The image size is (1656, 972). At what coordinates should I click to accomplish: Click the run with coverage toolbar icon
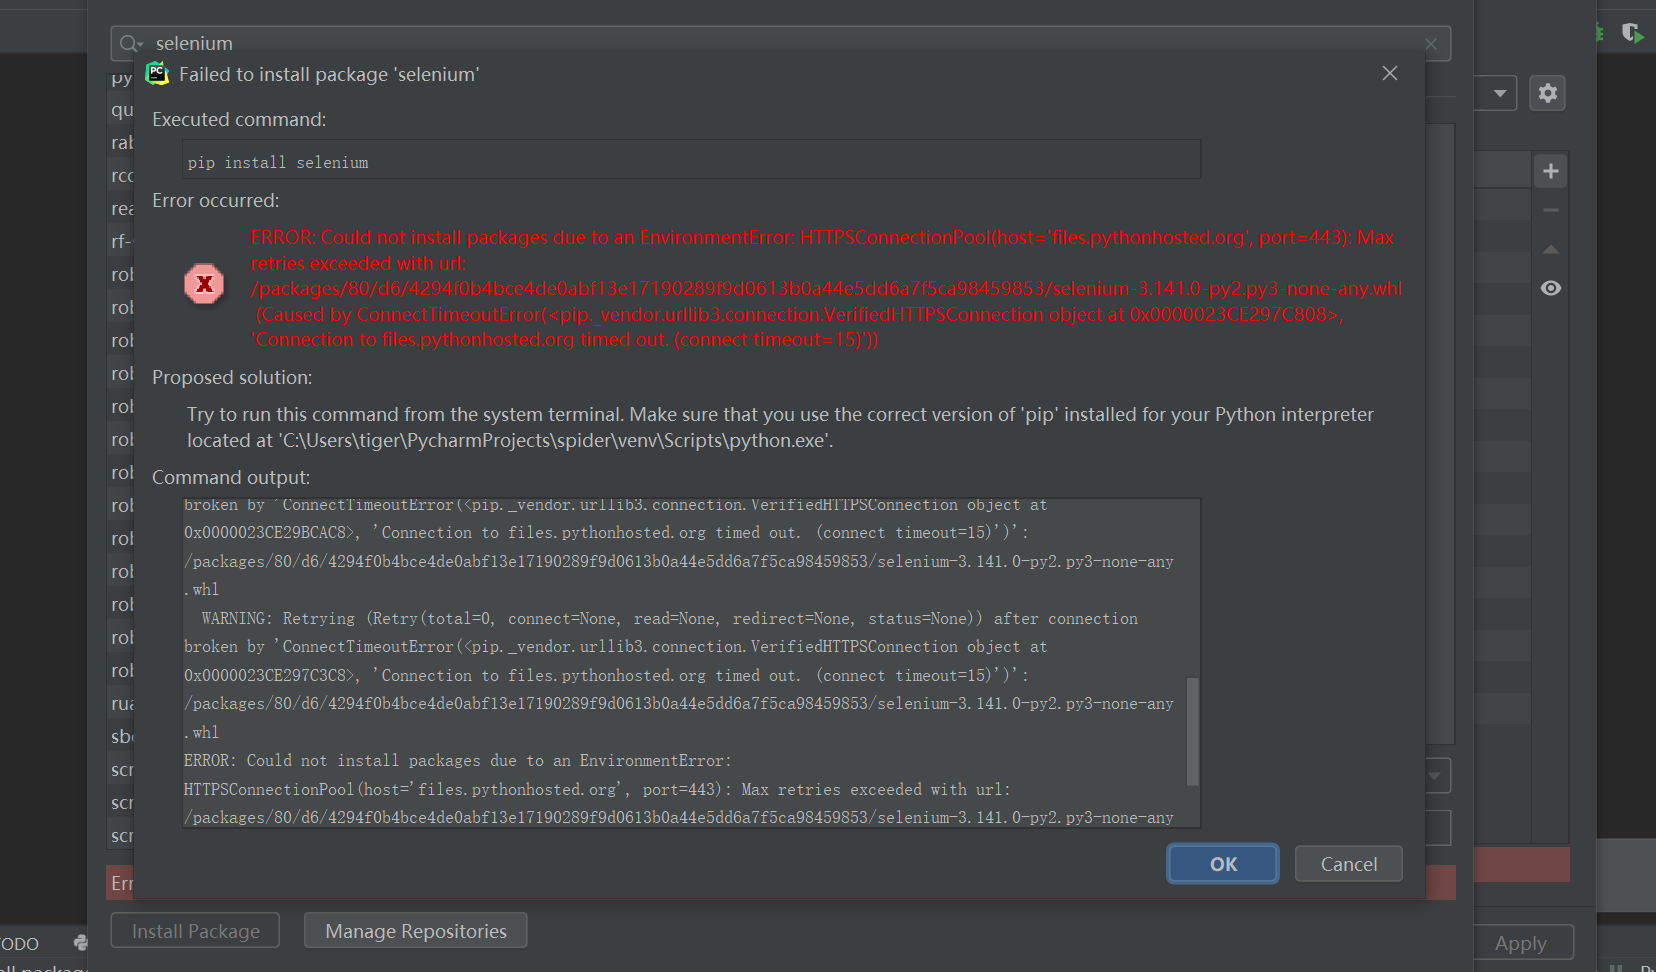point(1632,33)
